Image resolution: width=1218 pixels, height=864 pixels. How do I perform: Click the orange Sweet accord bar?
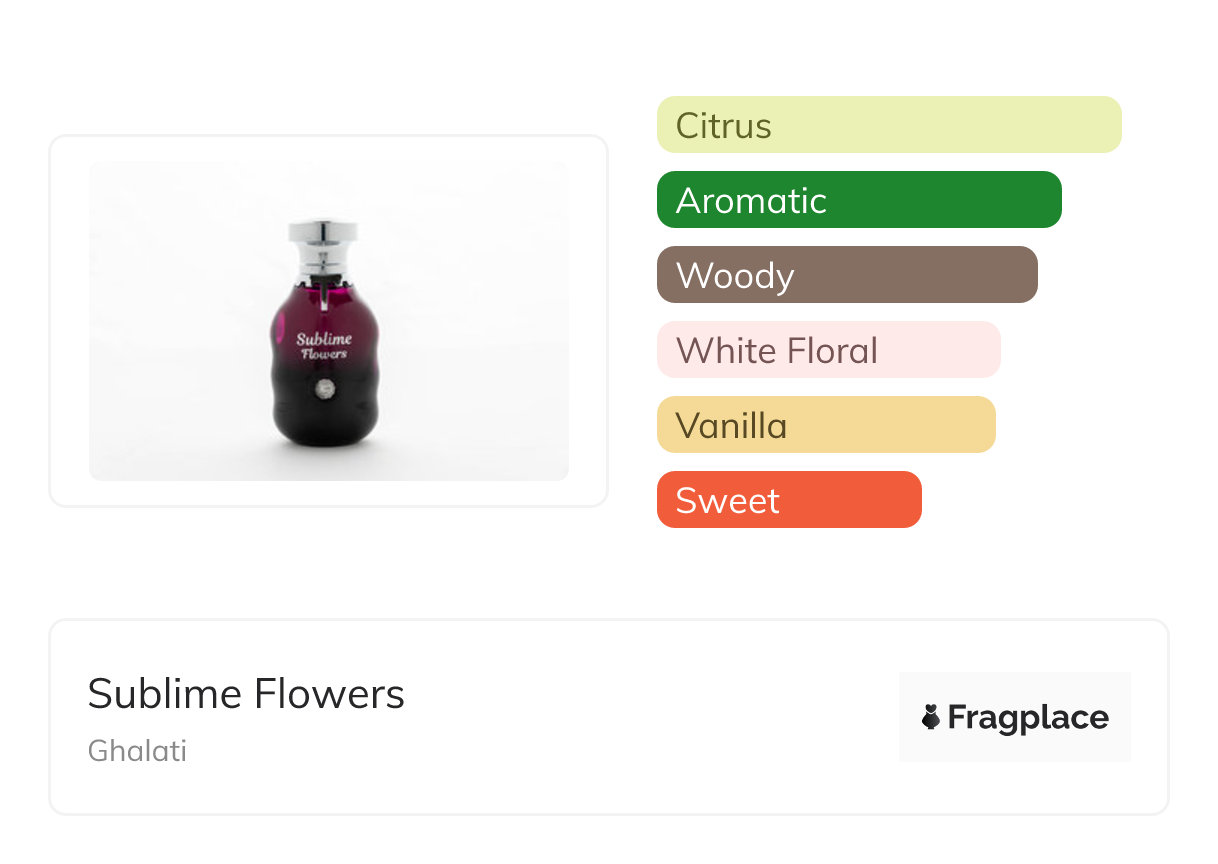(788, 500)
